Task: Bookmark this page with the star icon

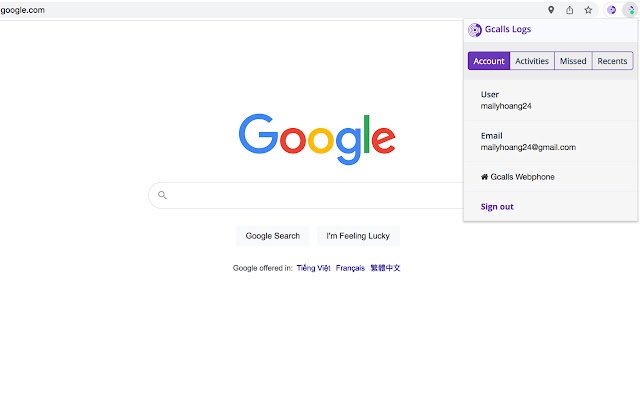Action: (x=588, y=10)
